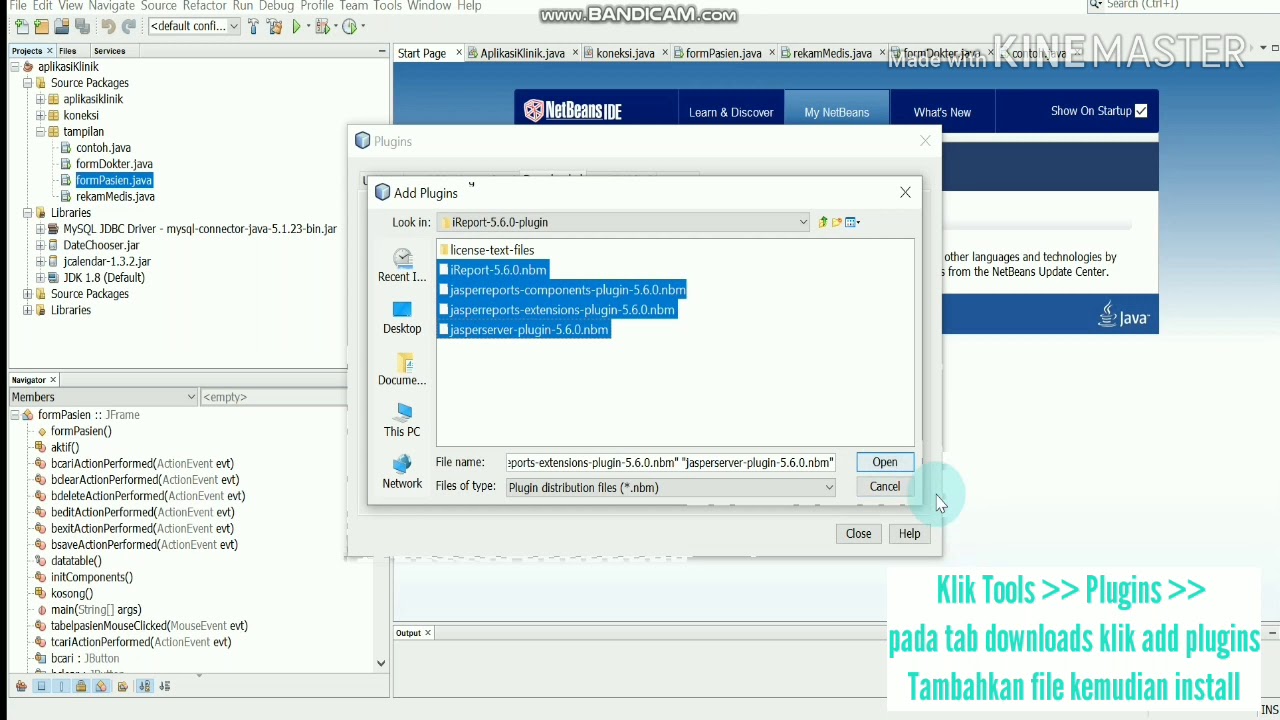
Task: Click Undo icon in main toolbar
Action: (x=108, y=27)
